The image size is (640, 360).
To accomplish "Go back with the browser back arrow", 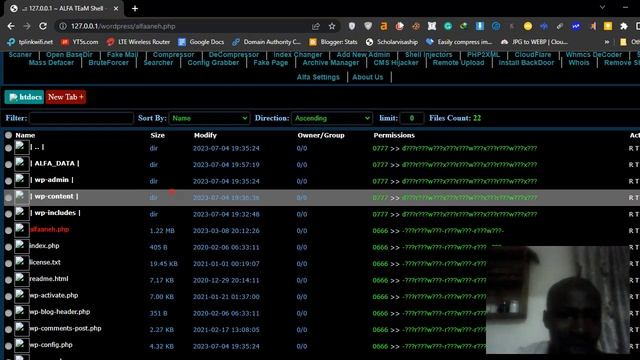I will [11, 26].
